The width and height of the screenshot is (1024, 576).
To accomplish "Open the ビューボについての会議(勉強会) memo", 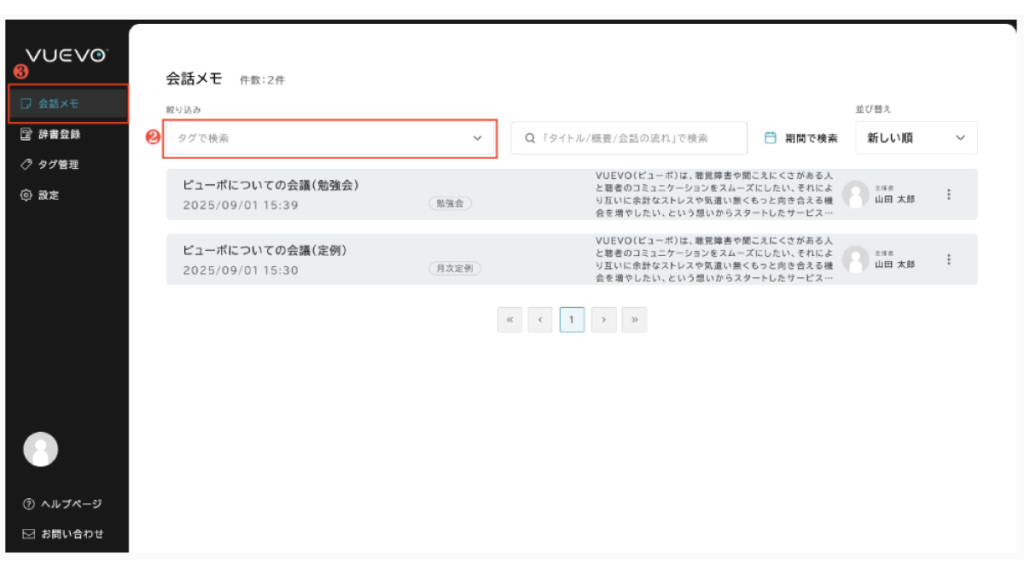I will click(x=270, y=186).
